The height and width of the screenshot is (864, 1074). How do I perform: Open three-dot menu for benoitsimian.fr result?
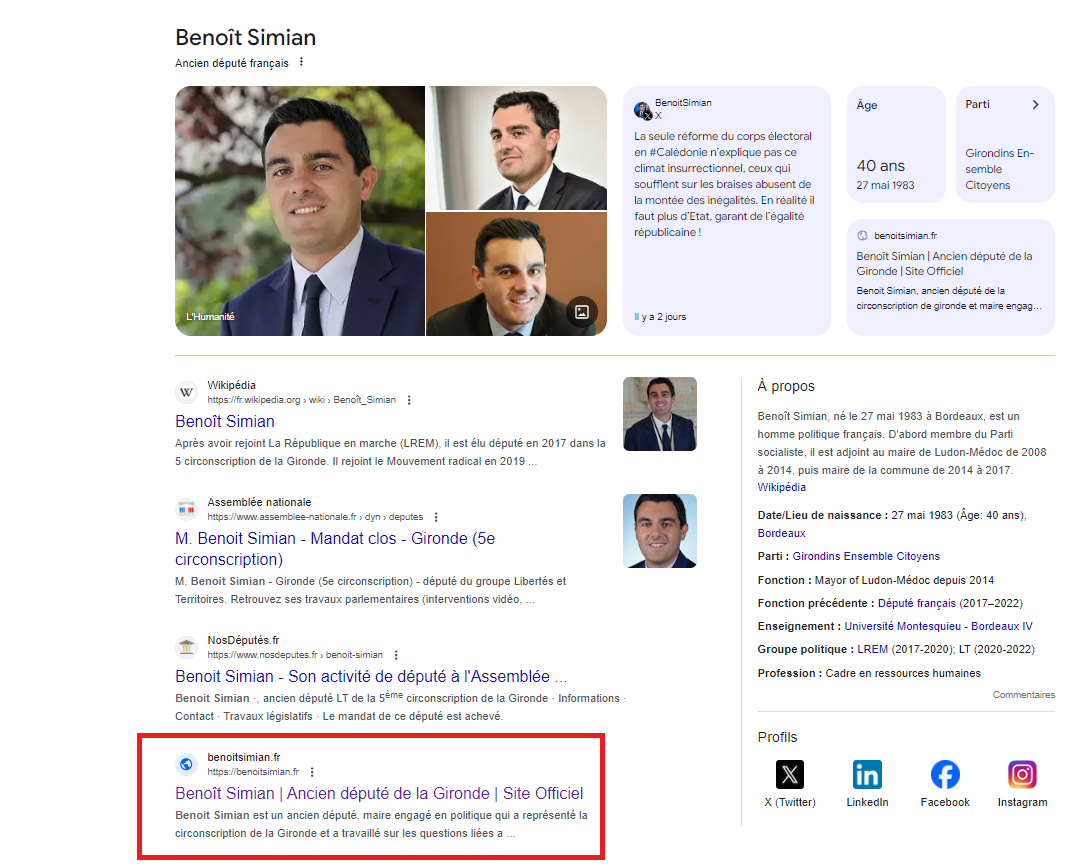(312, 772)
